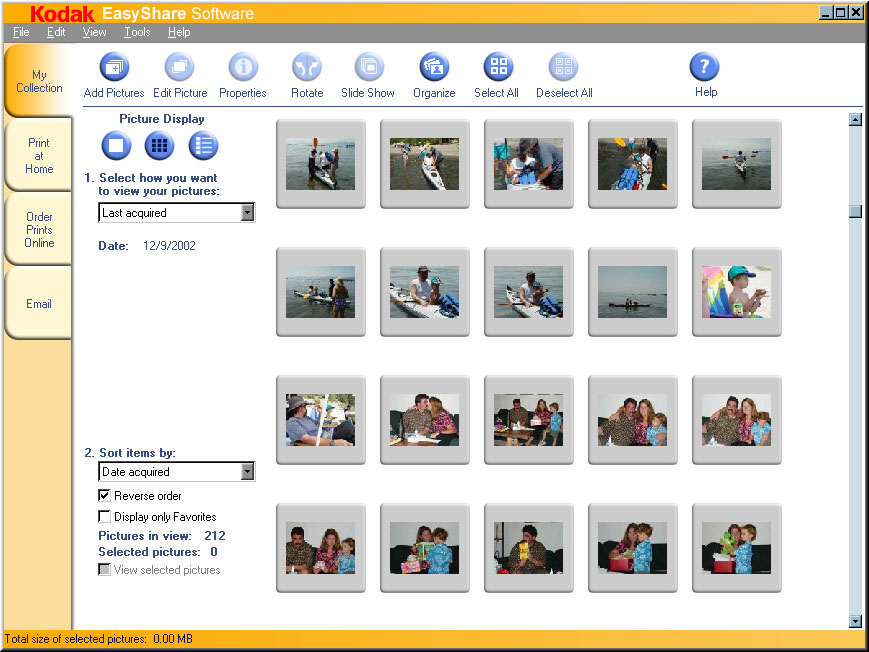Open the Edit Picture tool

[x=180, y=68]
